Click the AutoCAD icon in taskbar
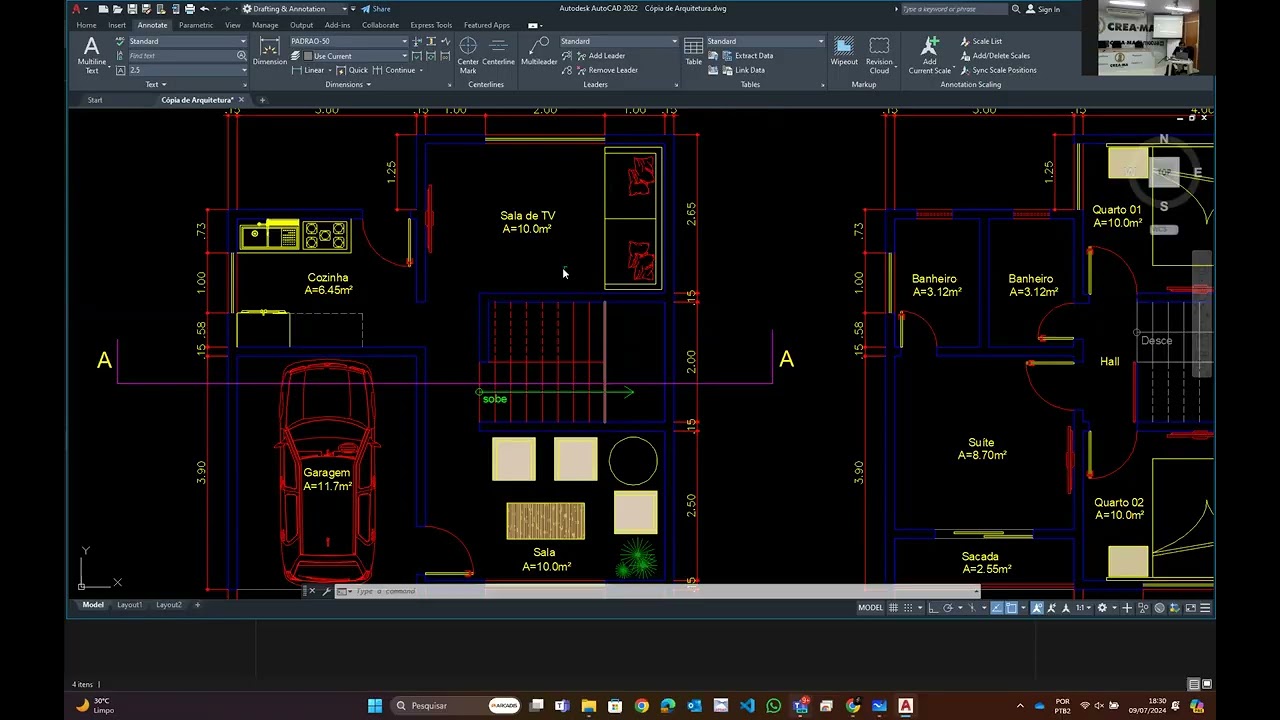Viewport: 1280px width, 720px height. point(905,706)
